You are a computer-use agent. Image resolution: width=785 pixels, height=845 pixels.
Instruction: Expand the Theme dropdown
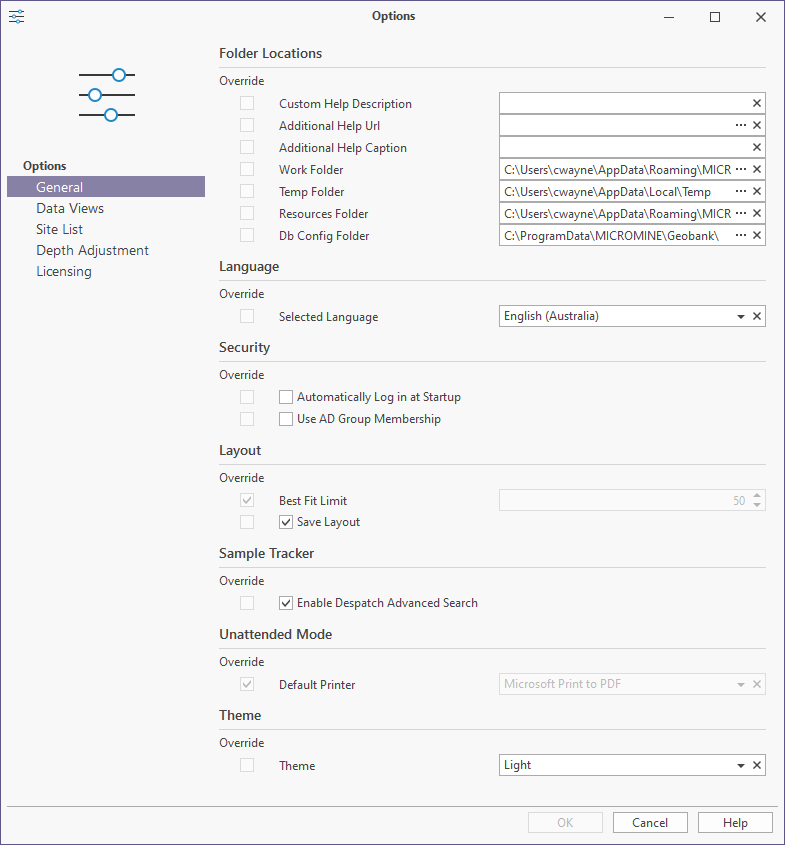[x=741, y=765]
